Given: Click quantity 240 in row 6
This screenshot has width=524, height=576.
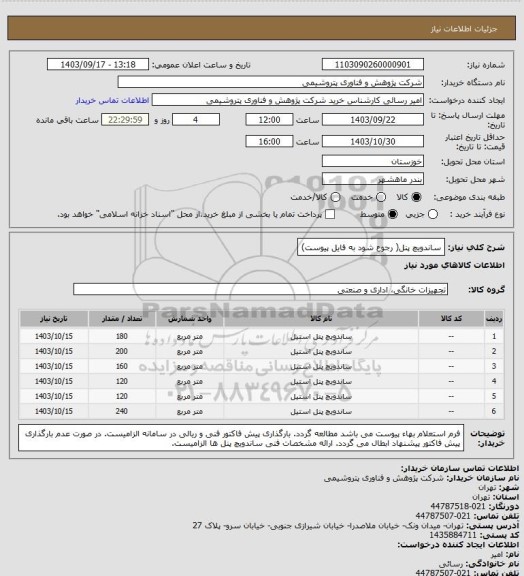Looking at the screenshot, I should coord(122,411).
